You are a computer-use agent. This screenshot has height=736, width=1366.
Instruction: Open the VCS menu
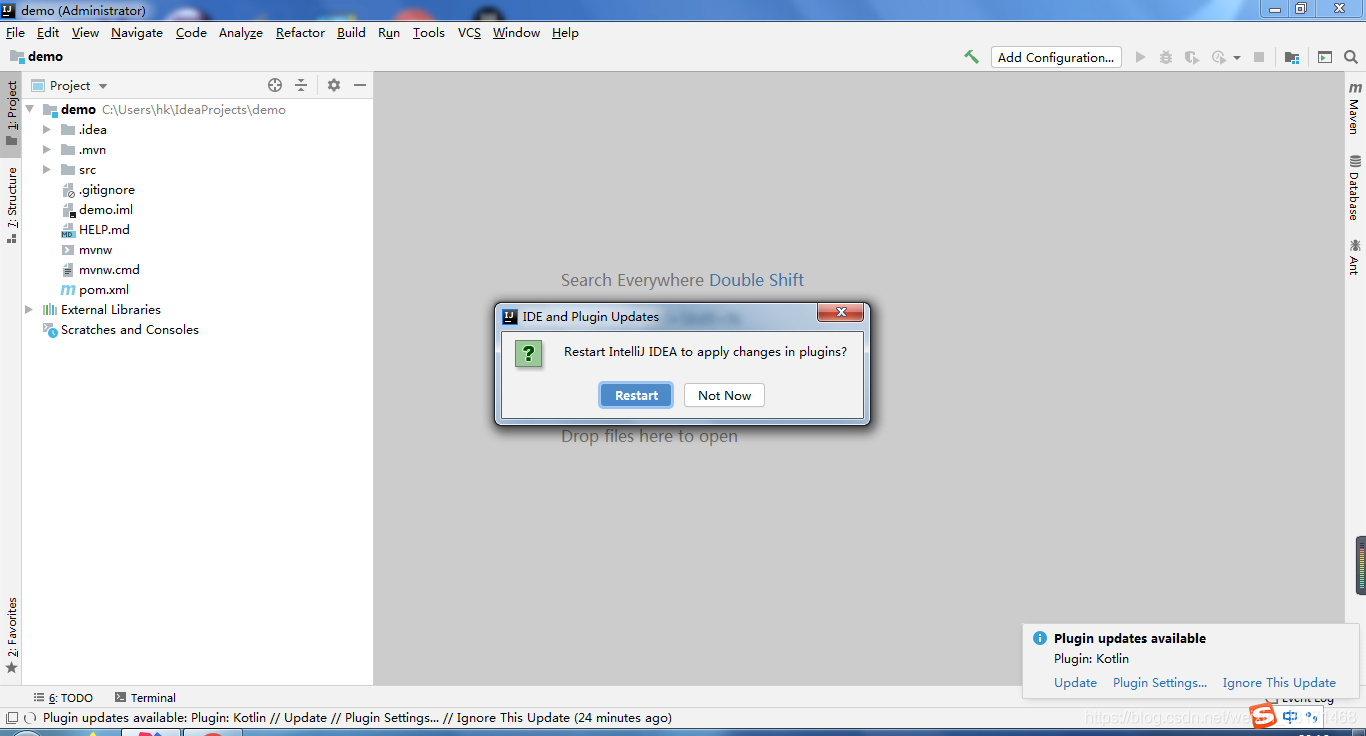(x=469, y=32)
